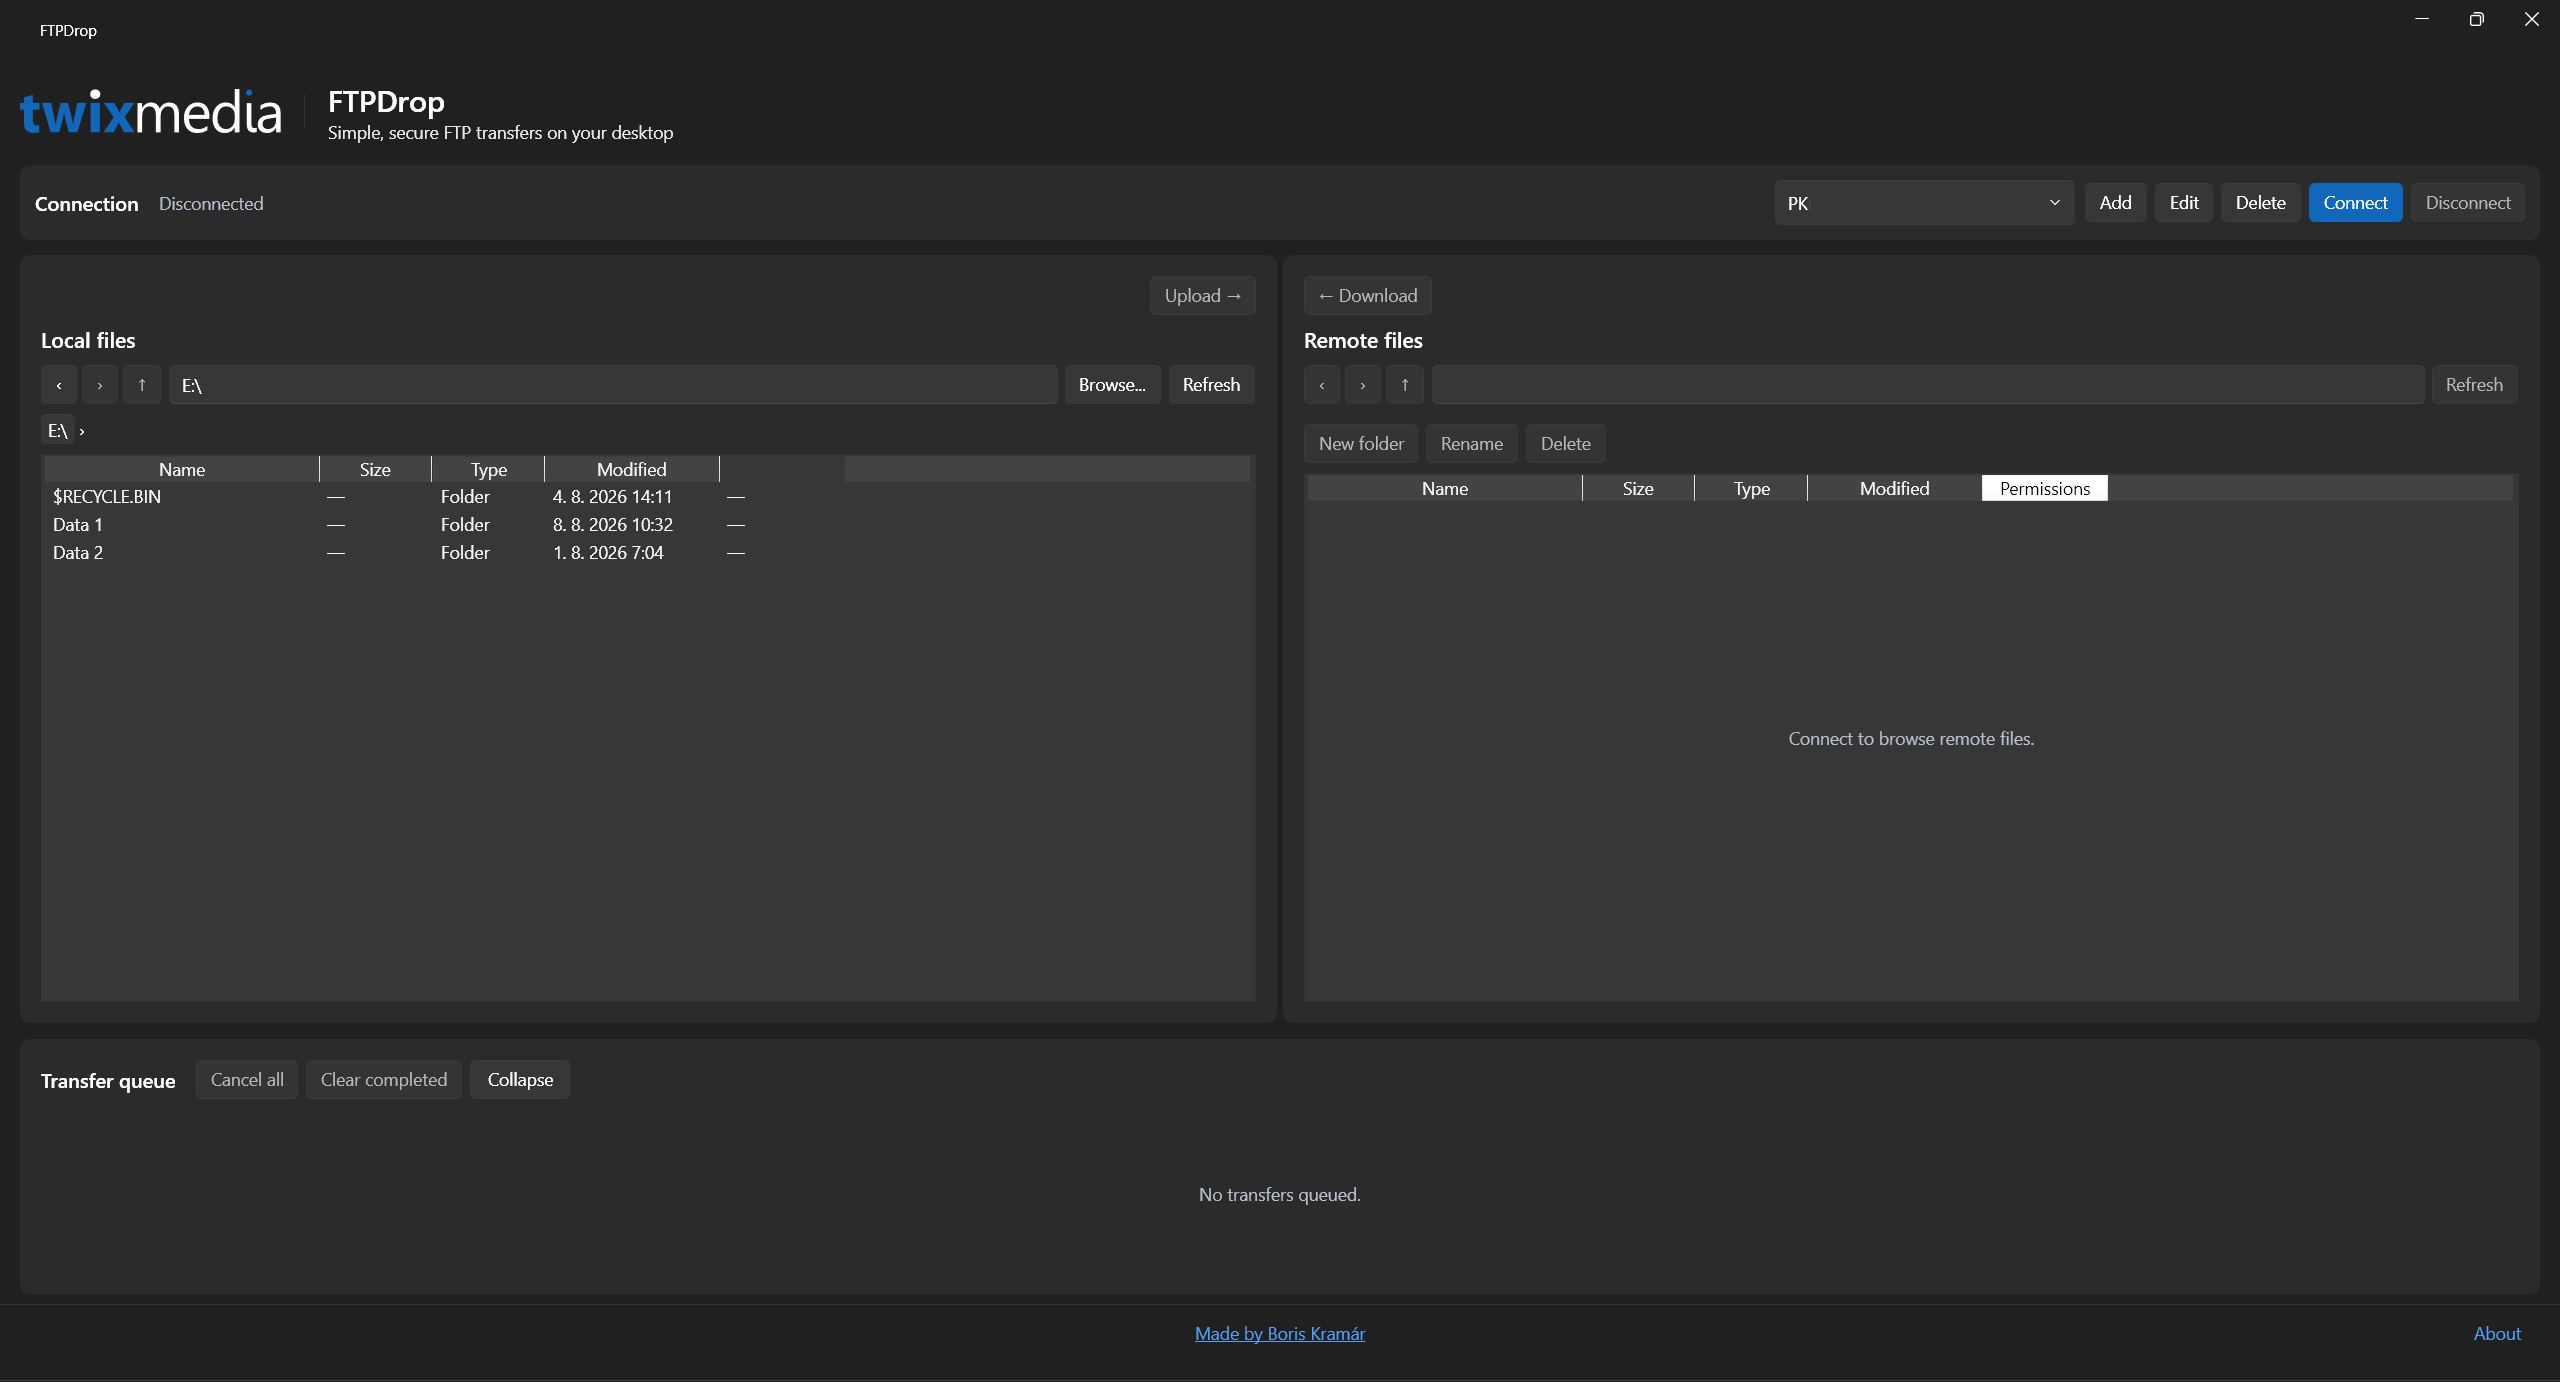Open the Made by Boris Kramár link

pyautogui.click(x=1279, y=1334)
